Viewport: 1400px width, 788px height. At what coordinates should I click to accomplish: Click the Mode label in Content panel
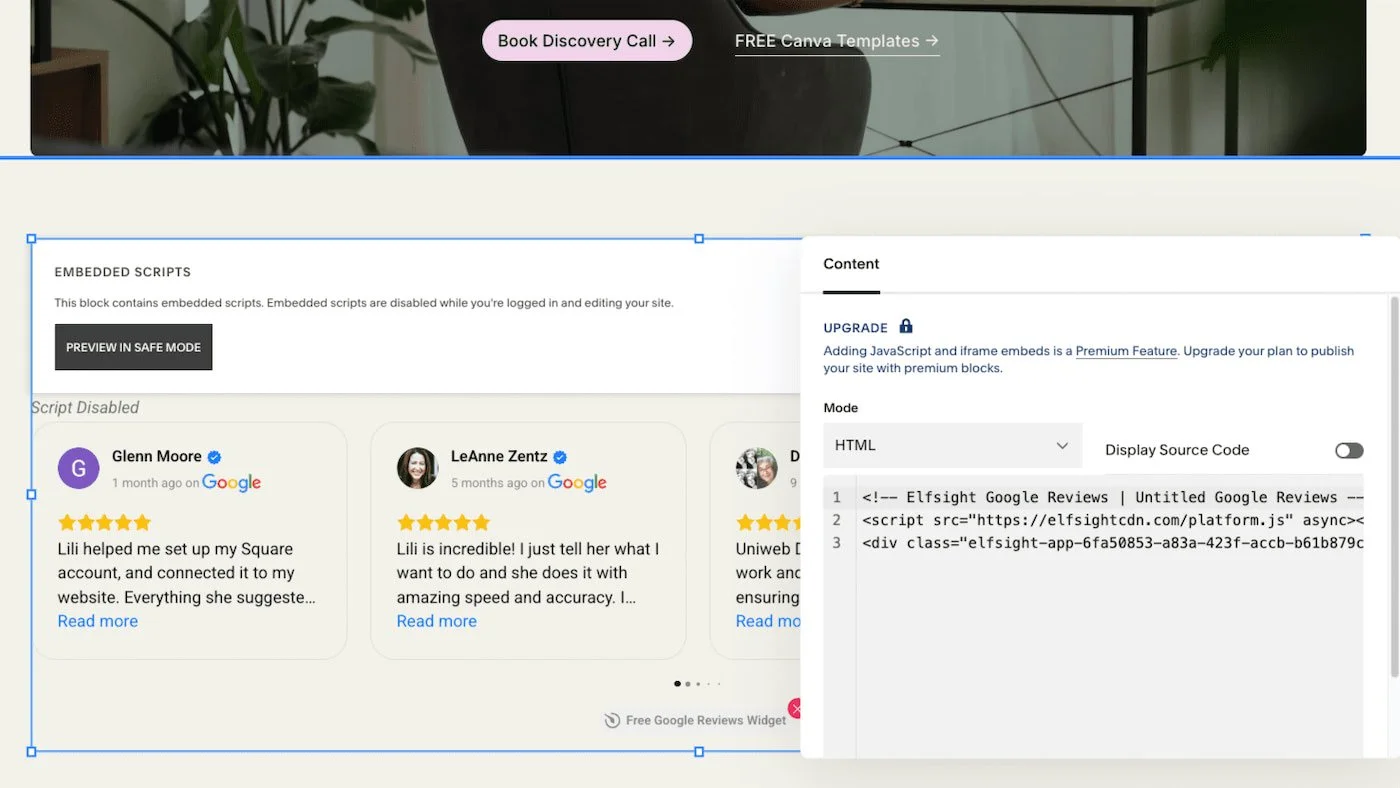point(841,408)
